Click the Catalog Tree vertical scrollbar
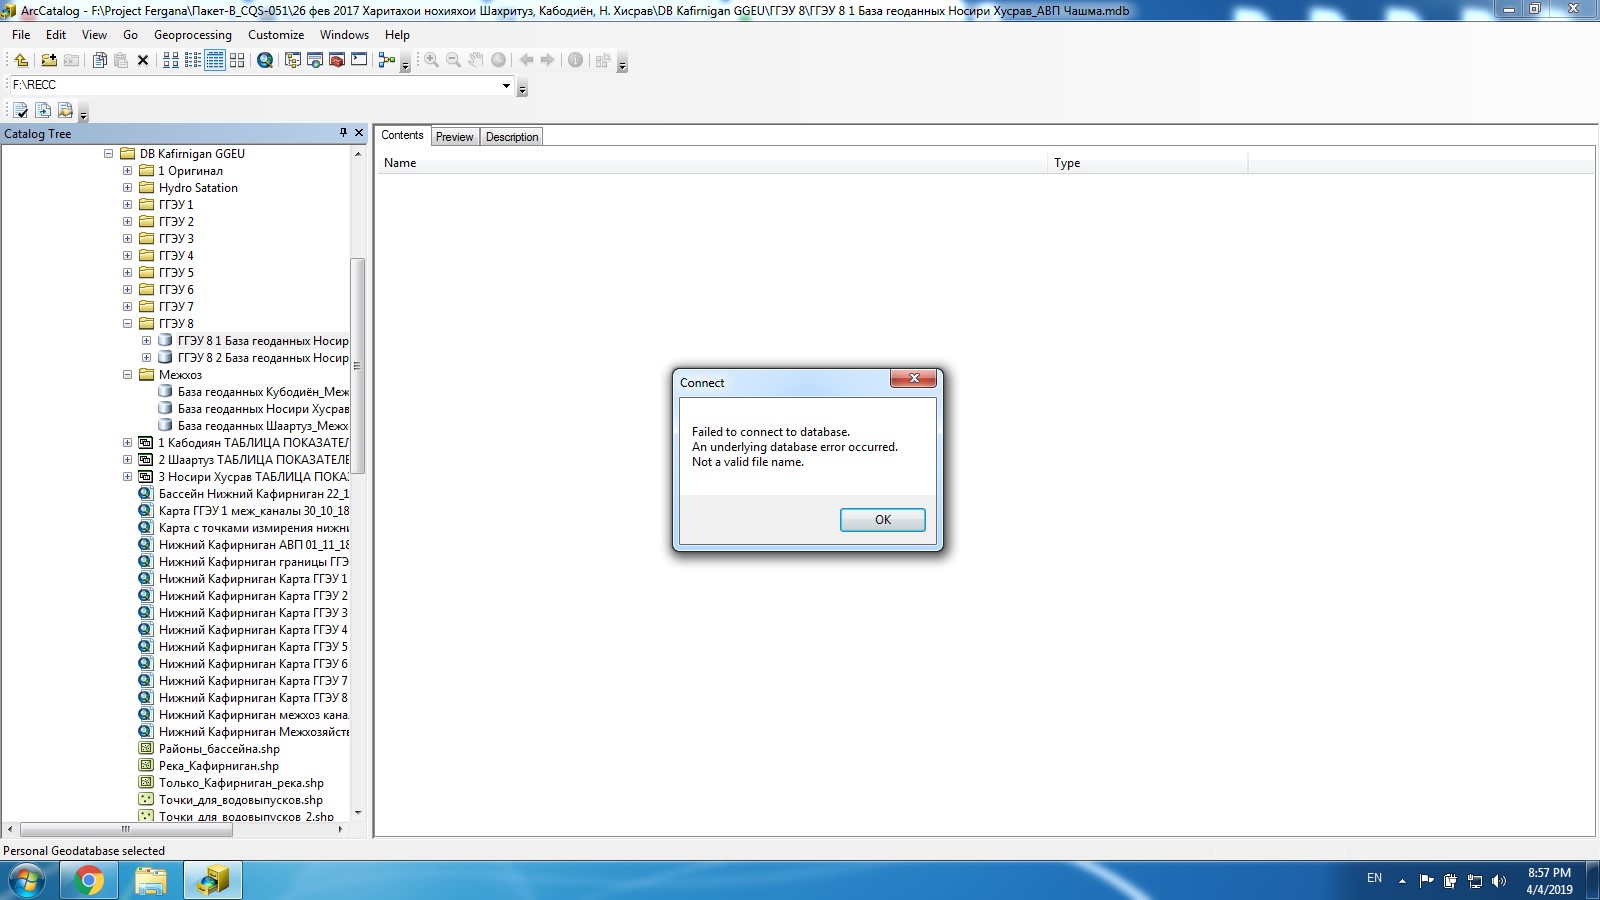Image resolution: width=1600 pixels, height=900 pixels. 358,366
